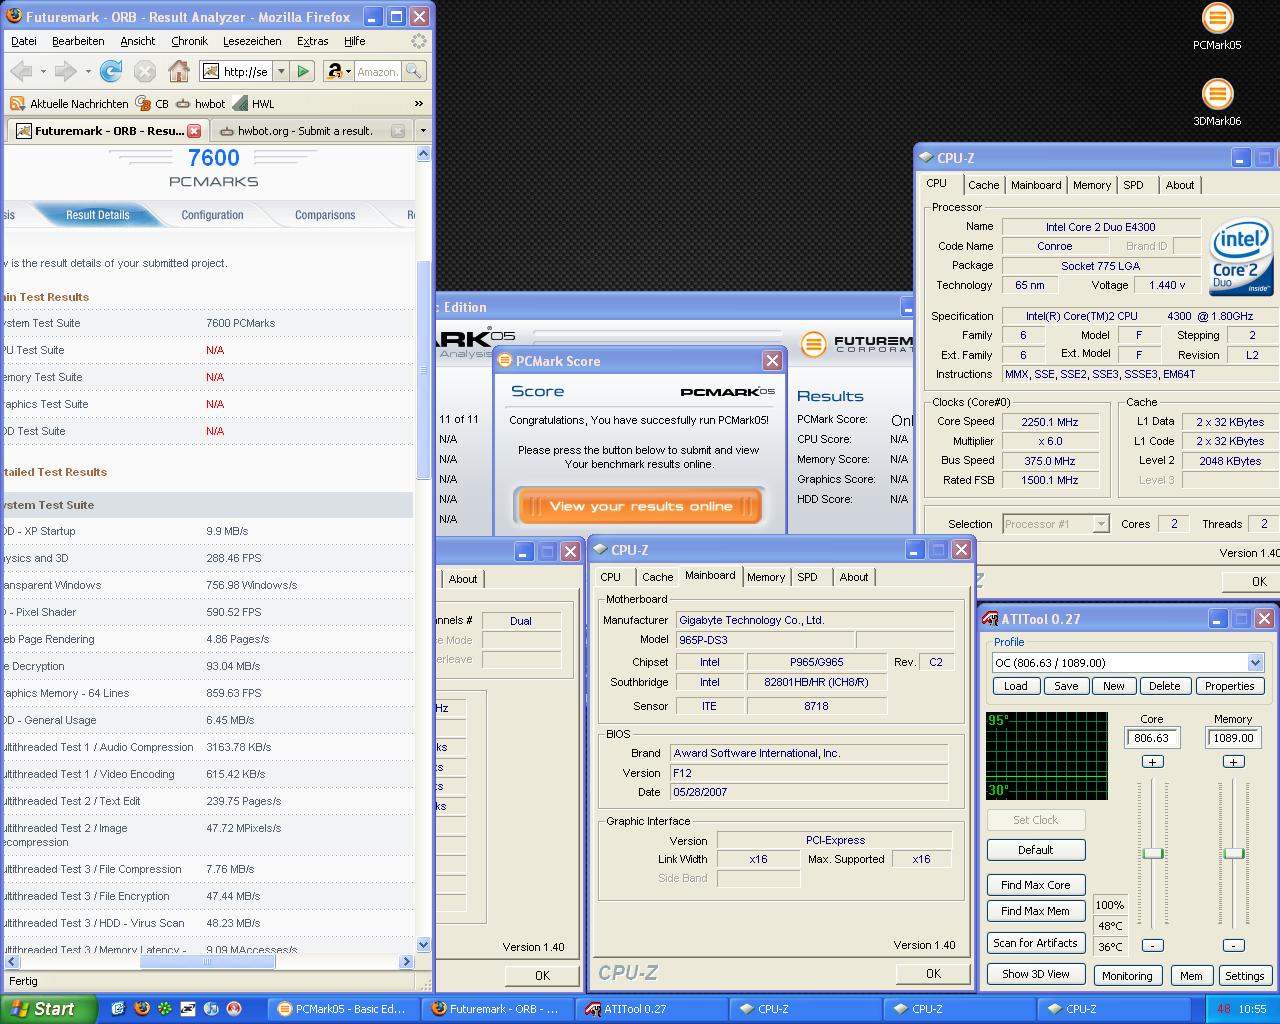Image resolution: width=1280 pixels, height=1024 pixels.
Task: Click the ATITool Memory clock slider handle
Action: point(1234,853)
